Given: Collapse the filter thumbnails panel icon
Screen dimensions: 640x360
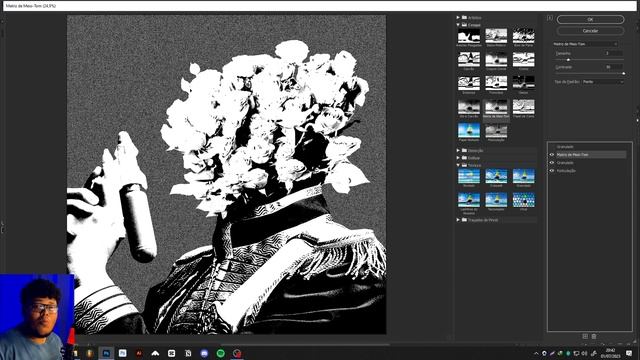Looking at the screenshot, I should (x=550, y=18).
